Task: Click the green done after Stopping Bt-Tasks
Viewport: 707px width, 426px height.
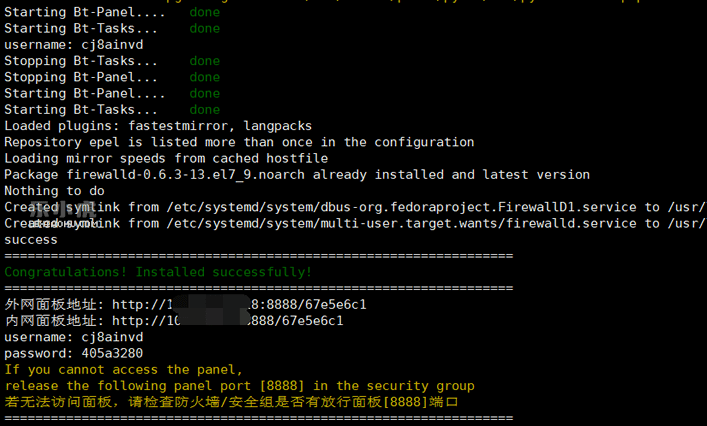Action: pyautogui.click(x=205, y=61)
